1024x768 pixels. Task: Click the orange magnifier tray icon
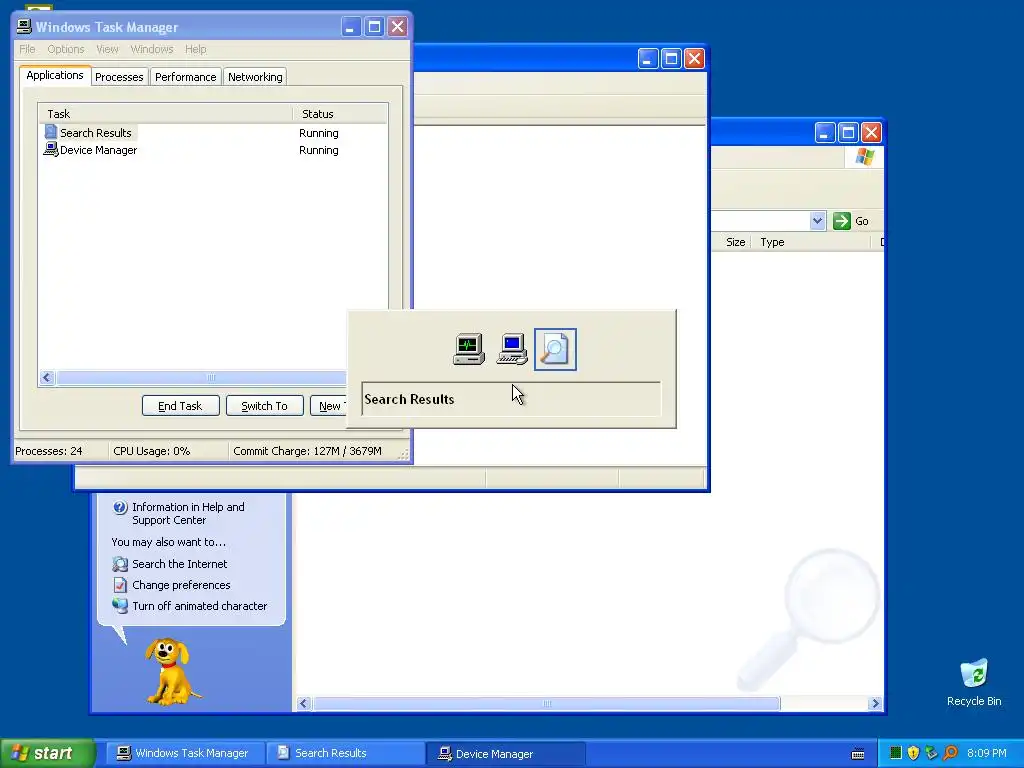pos(950,753)
